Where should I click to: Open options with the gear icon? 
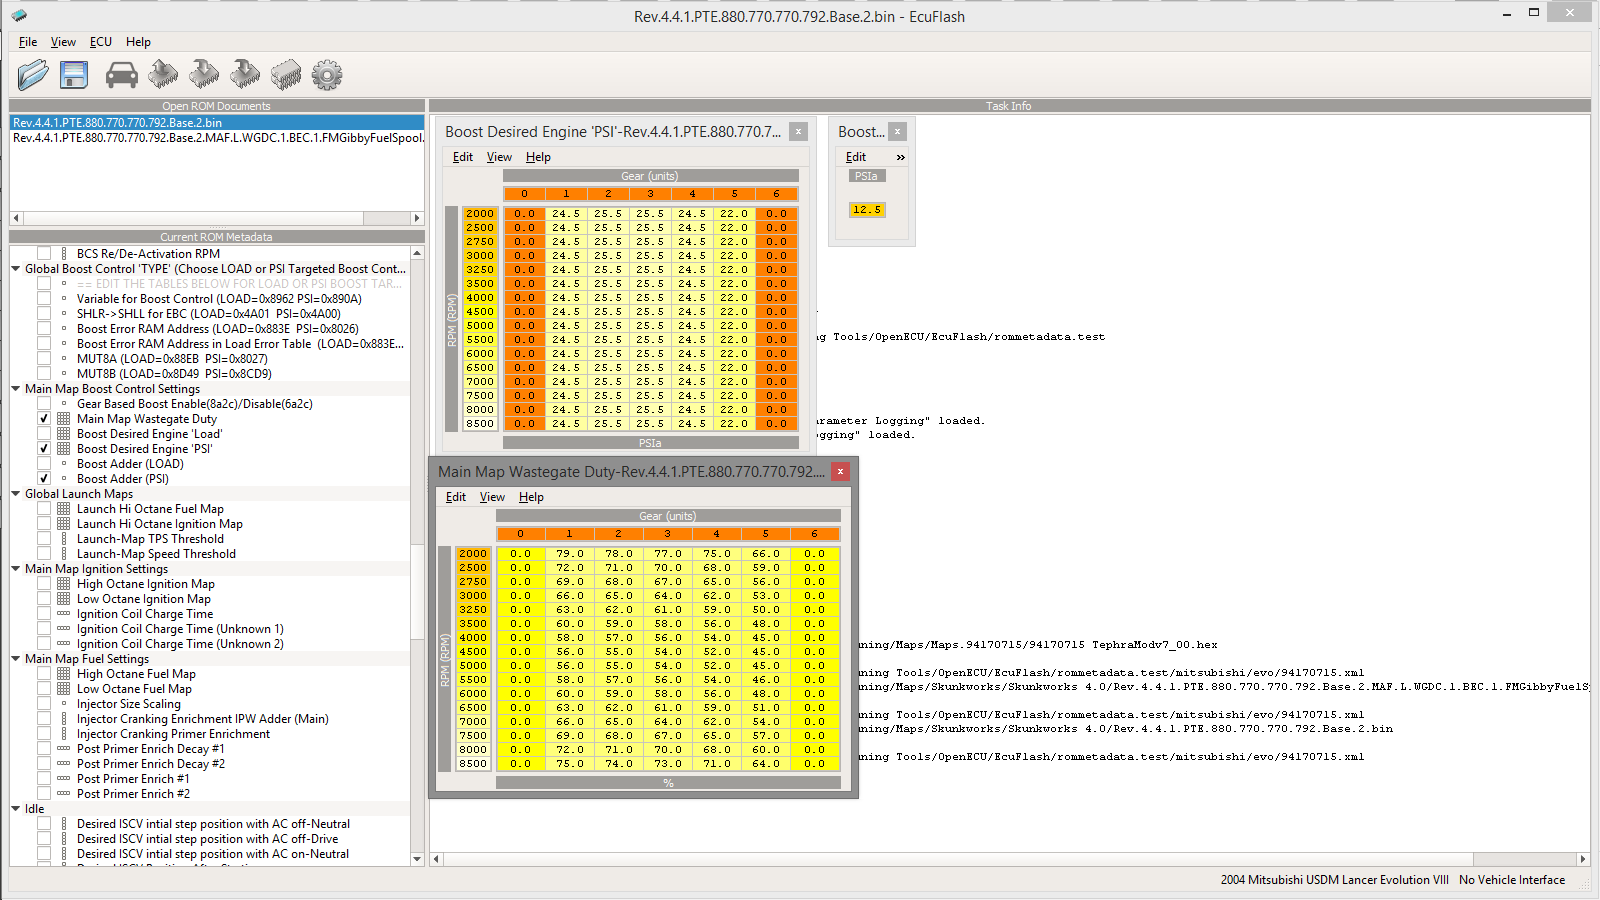326,75
